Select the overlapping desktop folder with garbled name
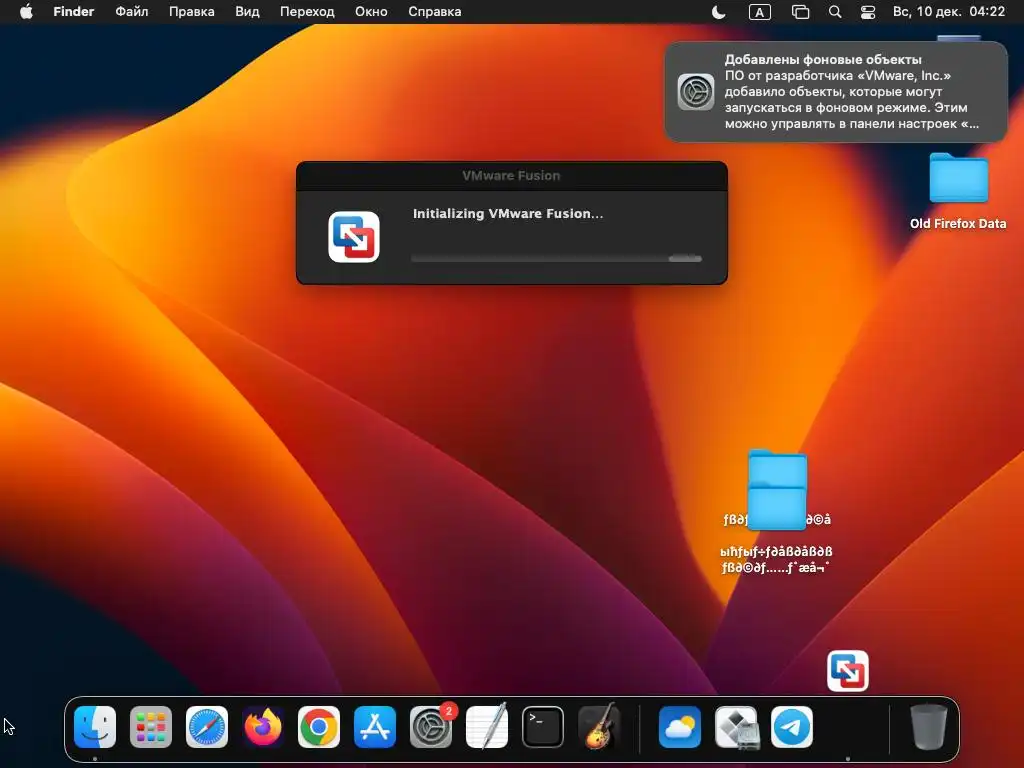 (x=777, y=490)
